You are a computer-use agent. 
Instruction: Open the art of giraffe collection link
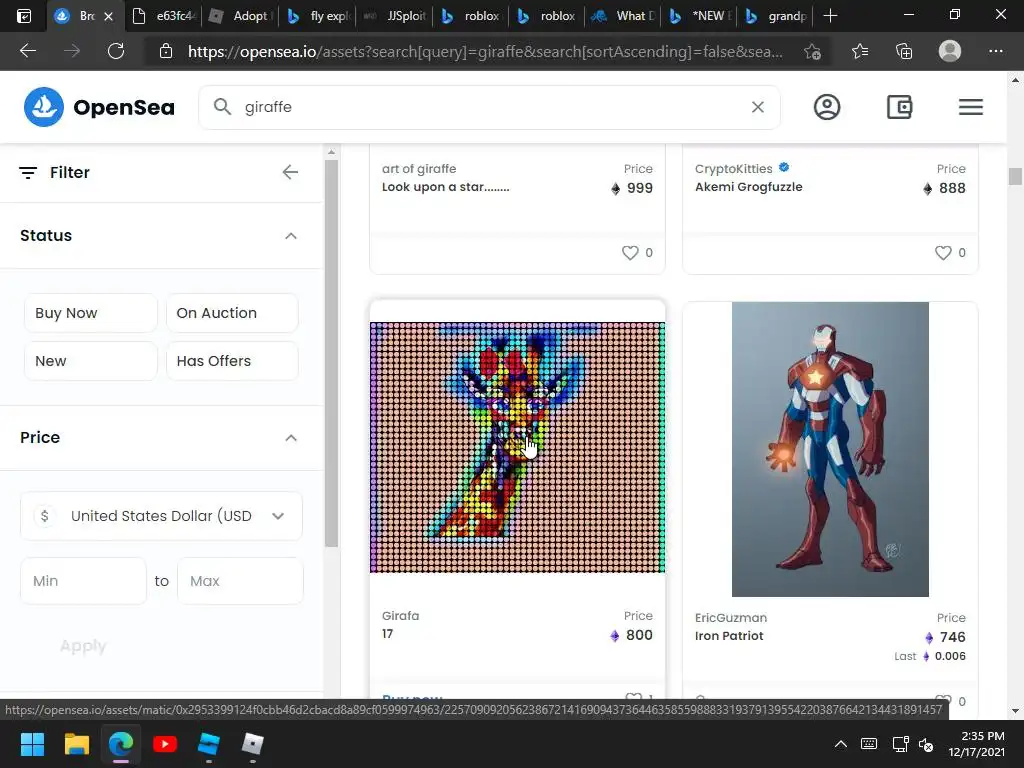pos(419,168)
